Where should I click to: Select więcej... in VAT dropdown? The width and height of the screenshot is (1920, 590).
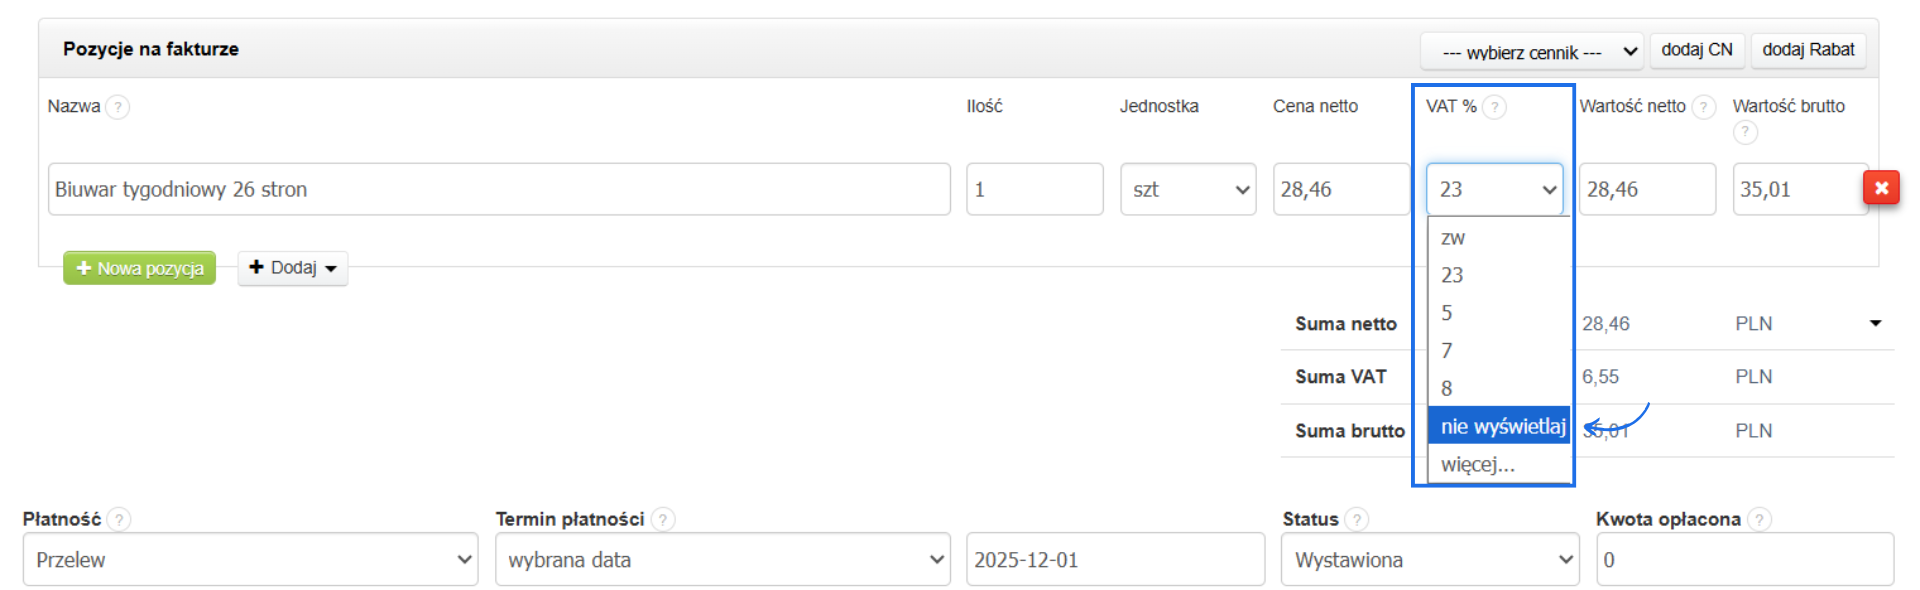point(1477,464)
